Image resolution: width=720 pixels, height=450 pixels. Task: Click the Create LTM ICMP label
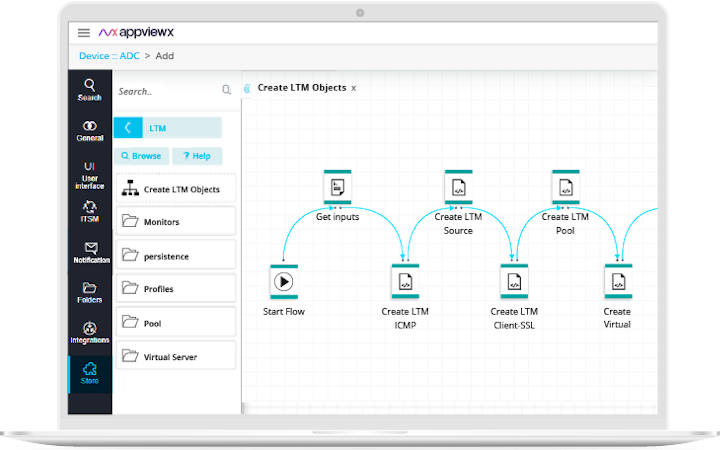[x=405, y=318]
